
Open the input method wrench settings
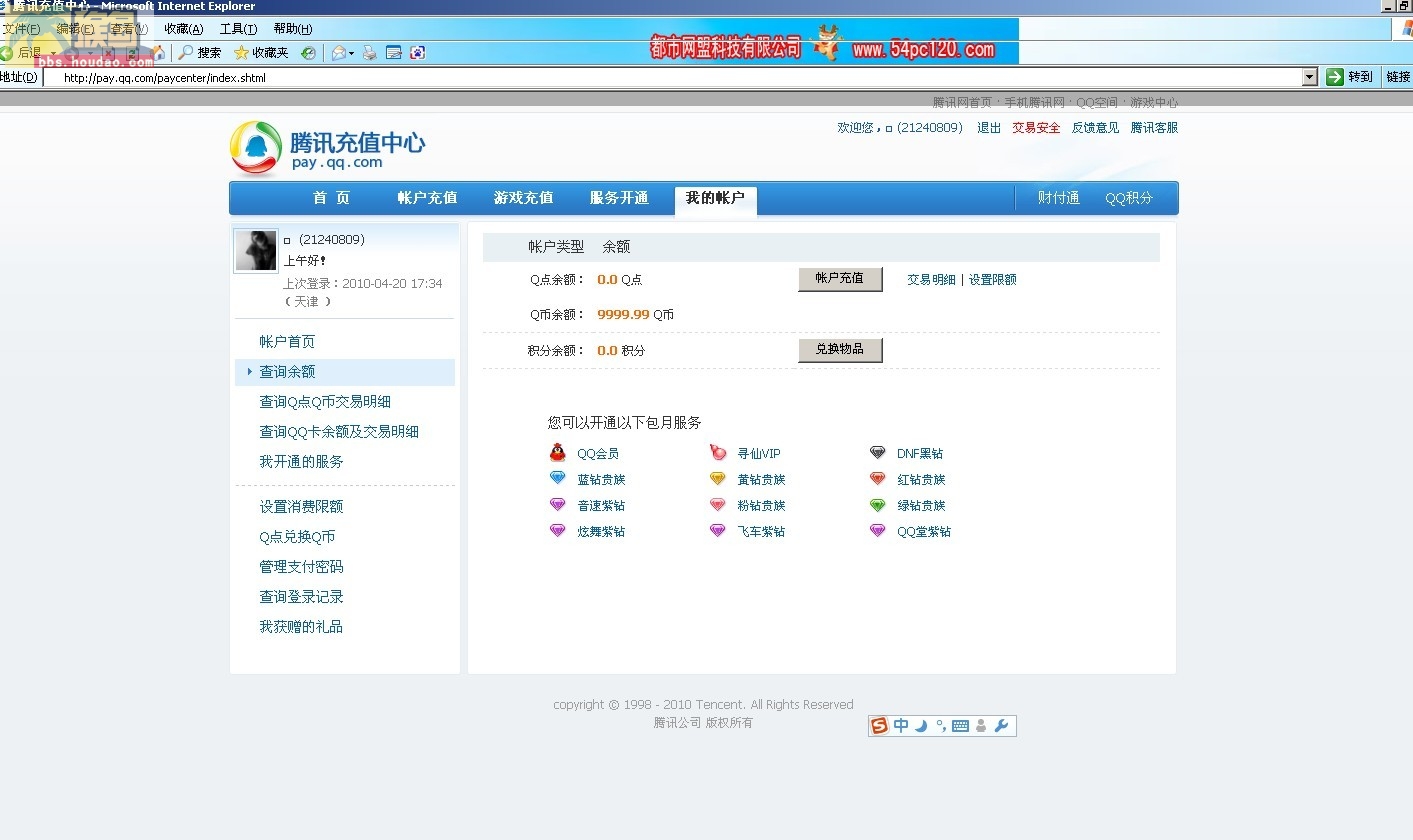click(x=1001, y=726)
